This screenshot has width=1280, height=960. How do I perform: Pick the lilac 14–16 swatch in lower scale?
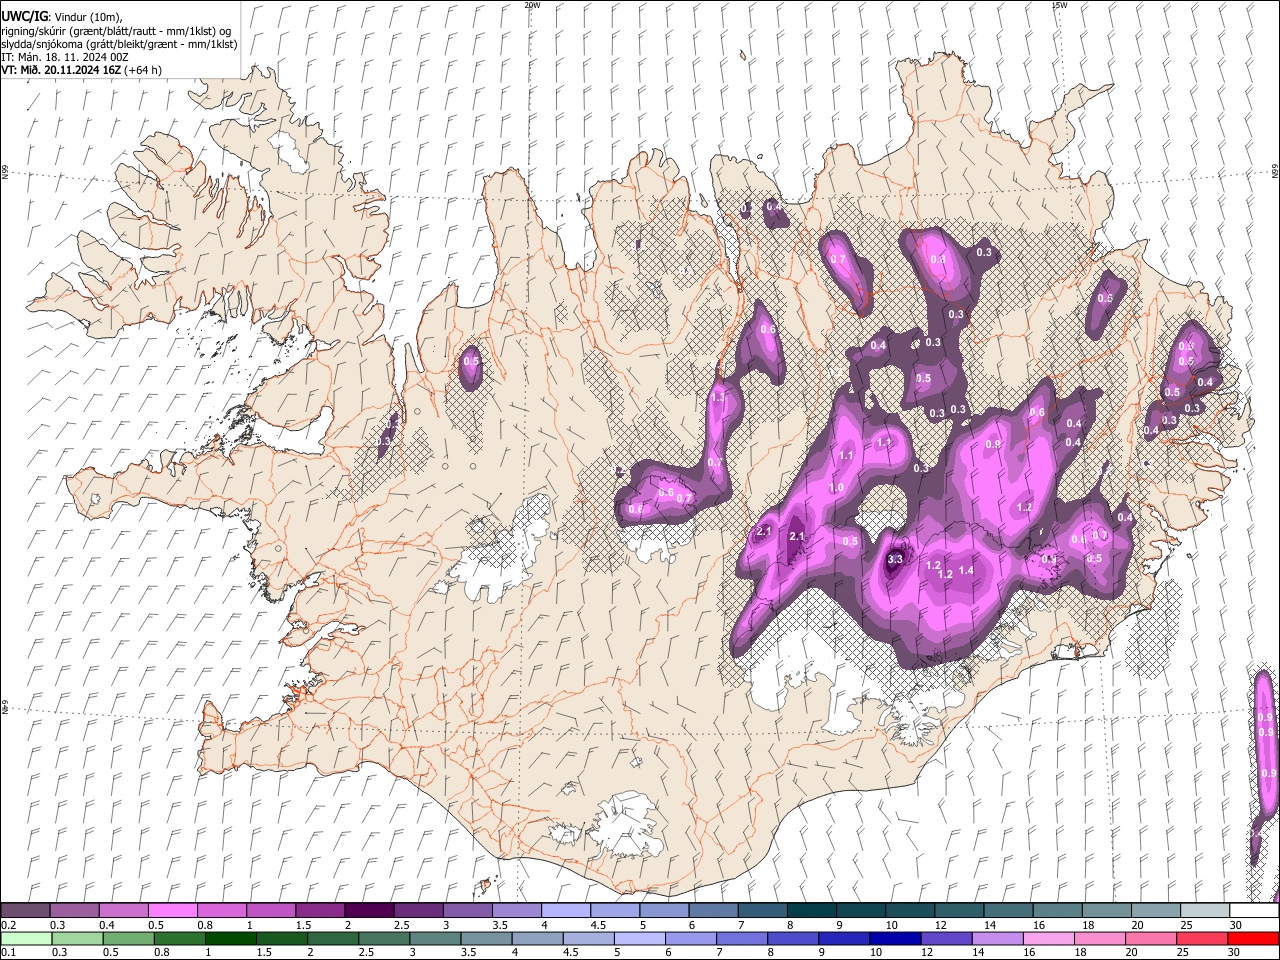coord(997,938)
